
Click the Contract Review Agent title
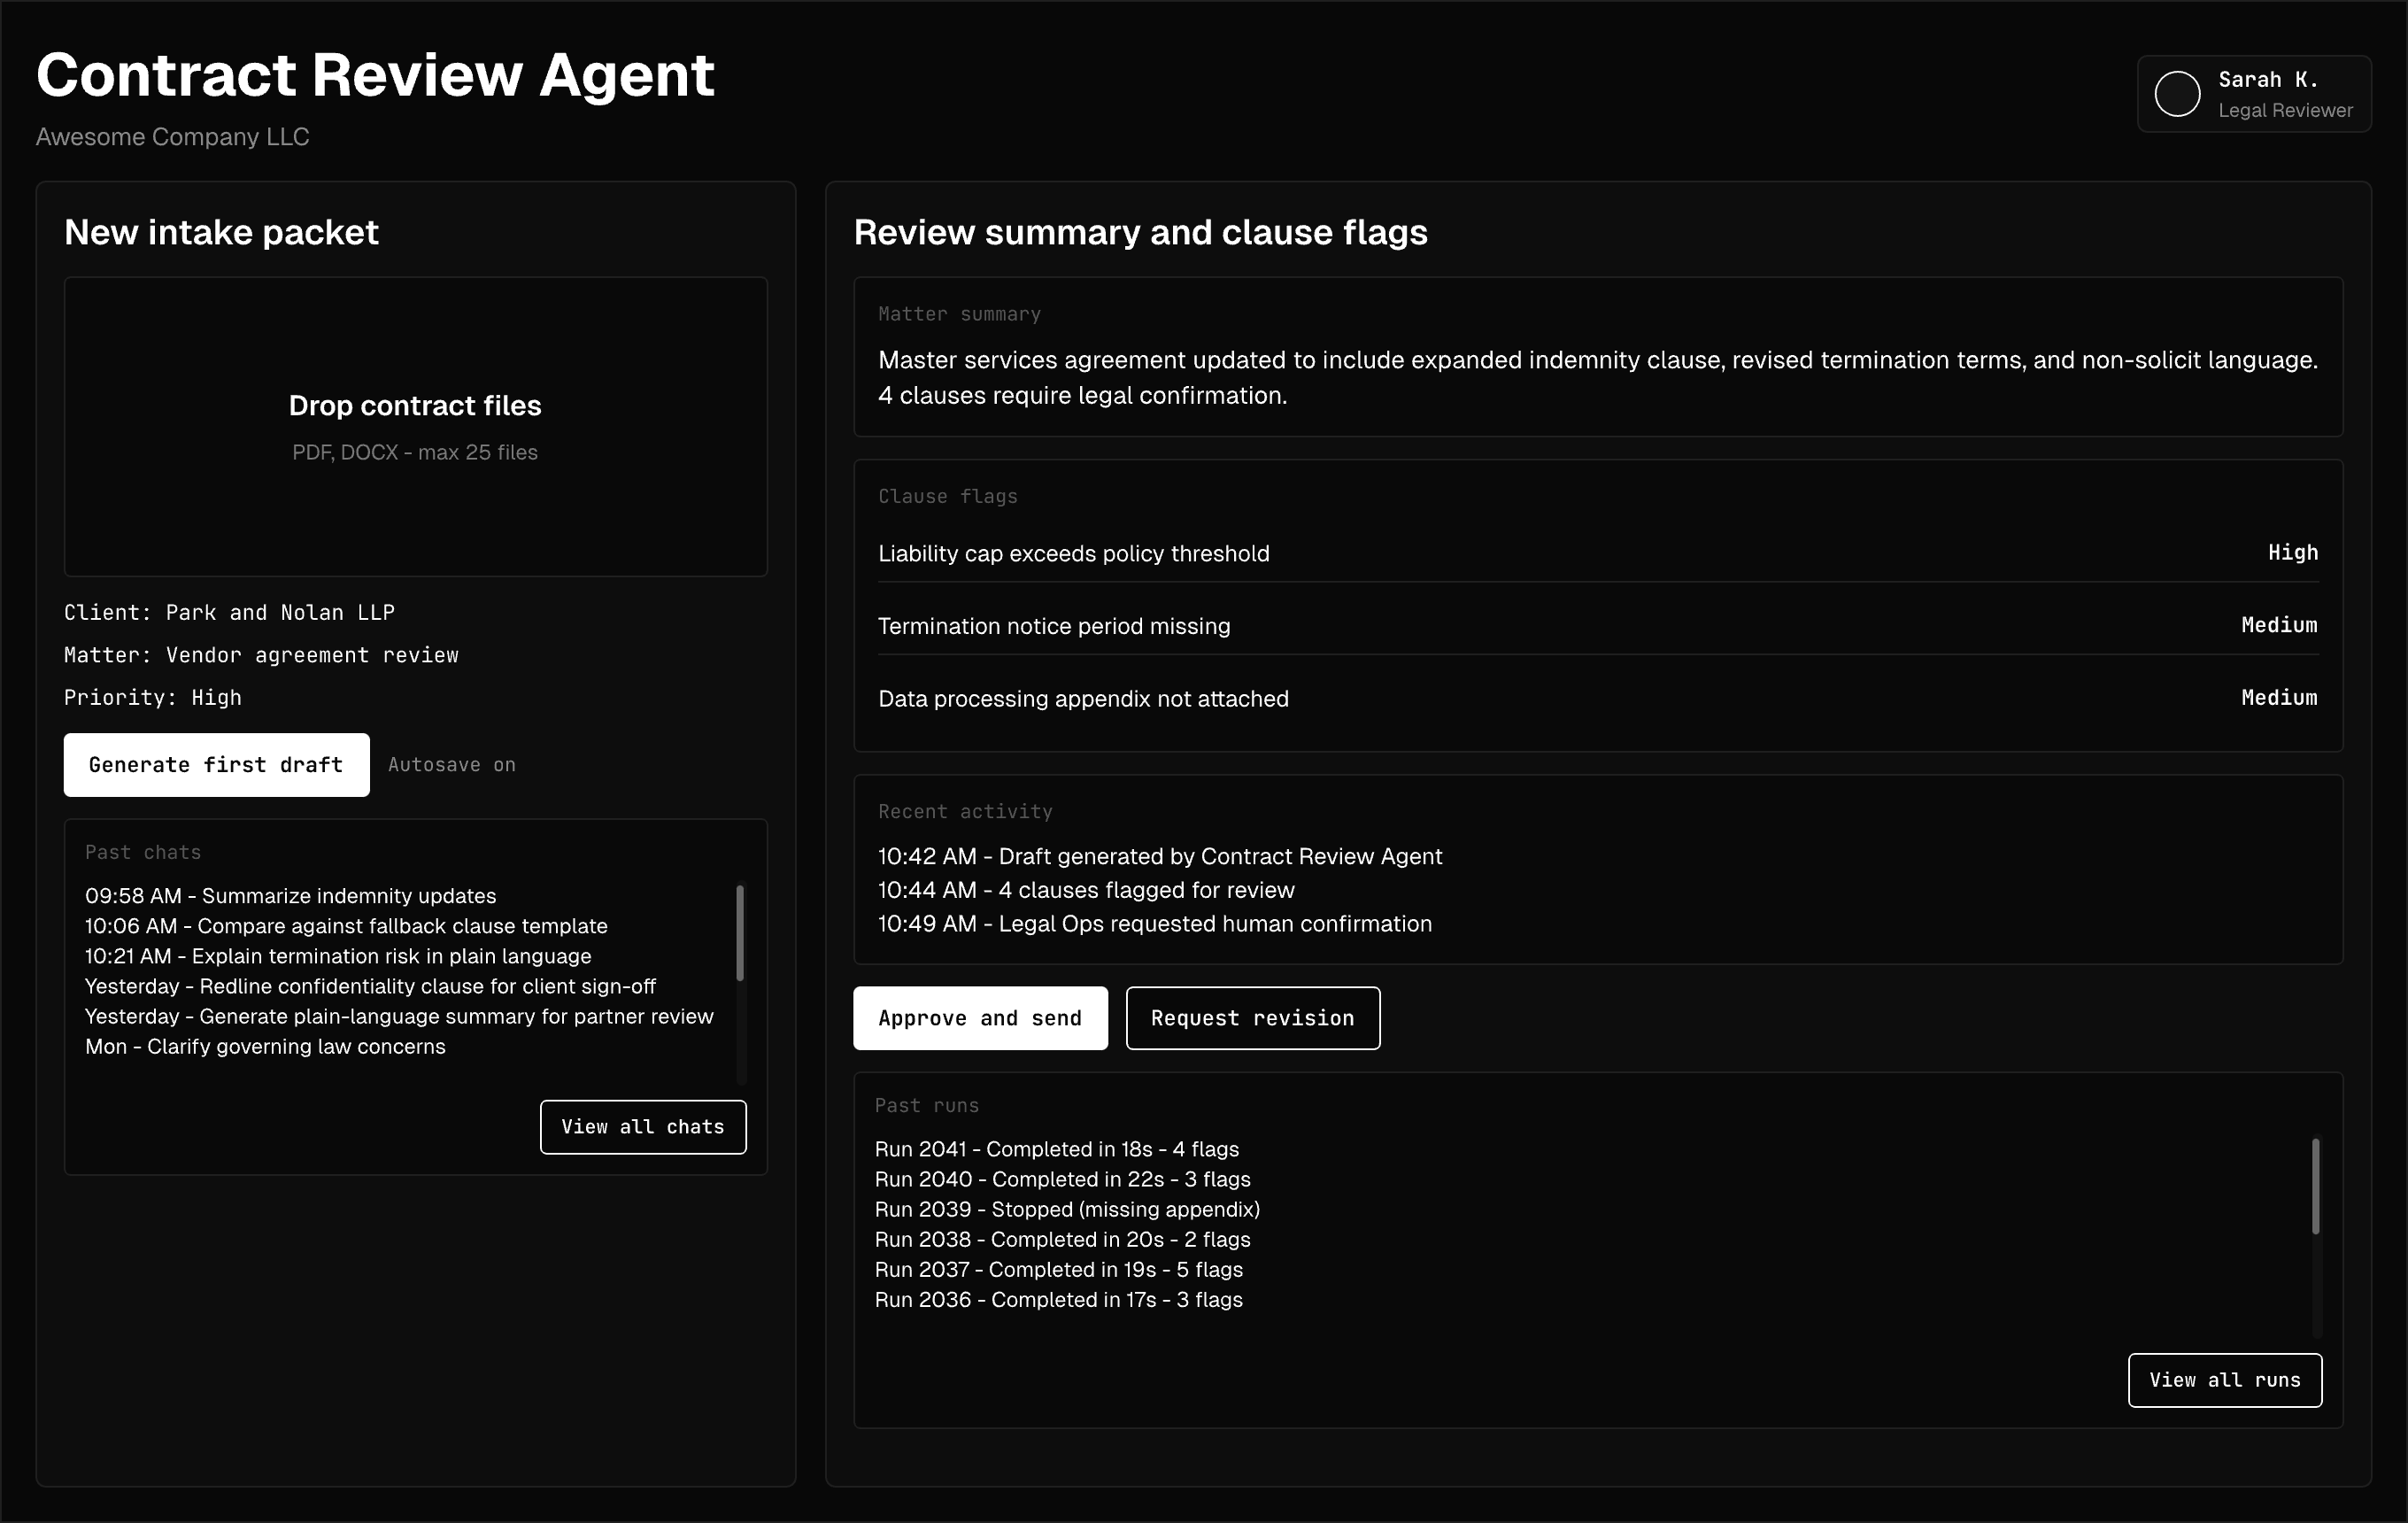pos(375,74)
